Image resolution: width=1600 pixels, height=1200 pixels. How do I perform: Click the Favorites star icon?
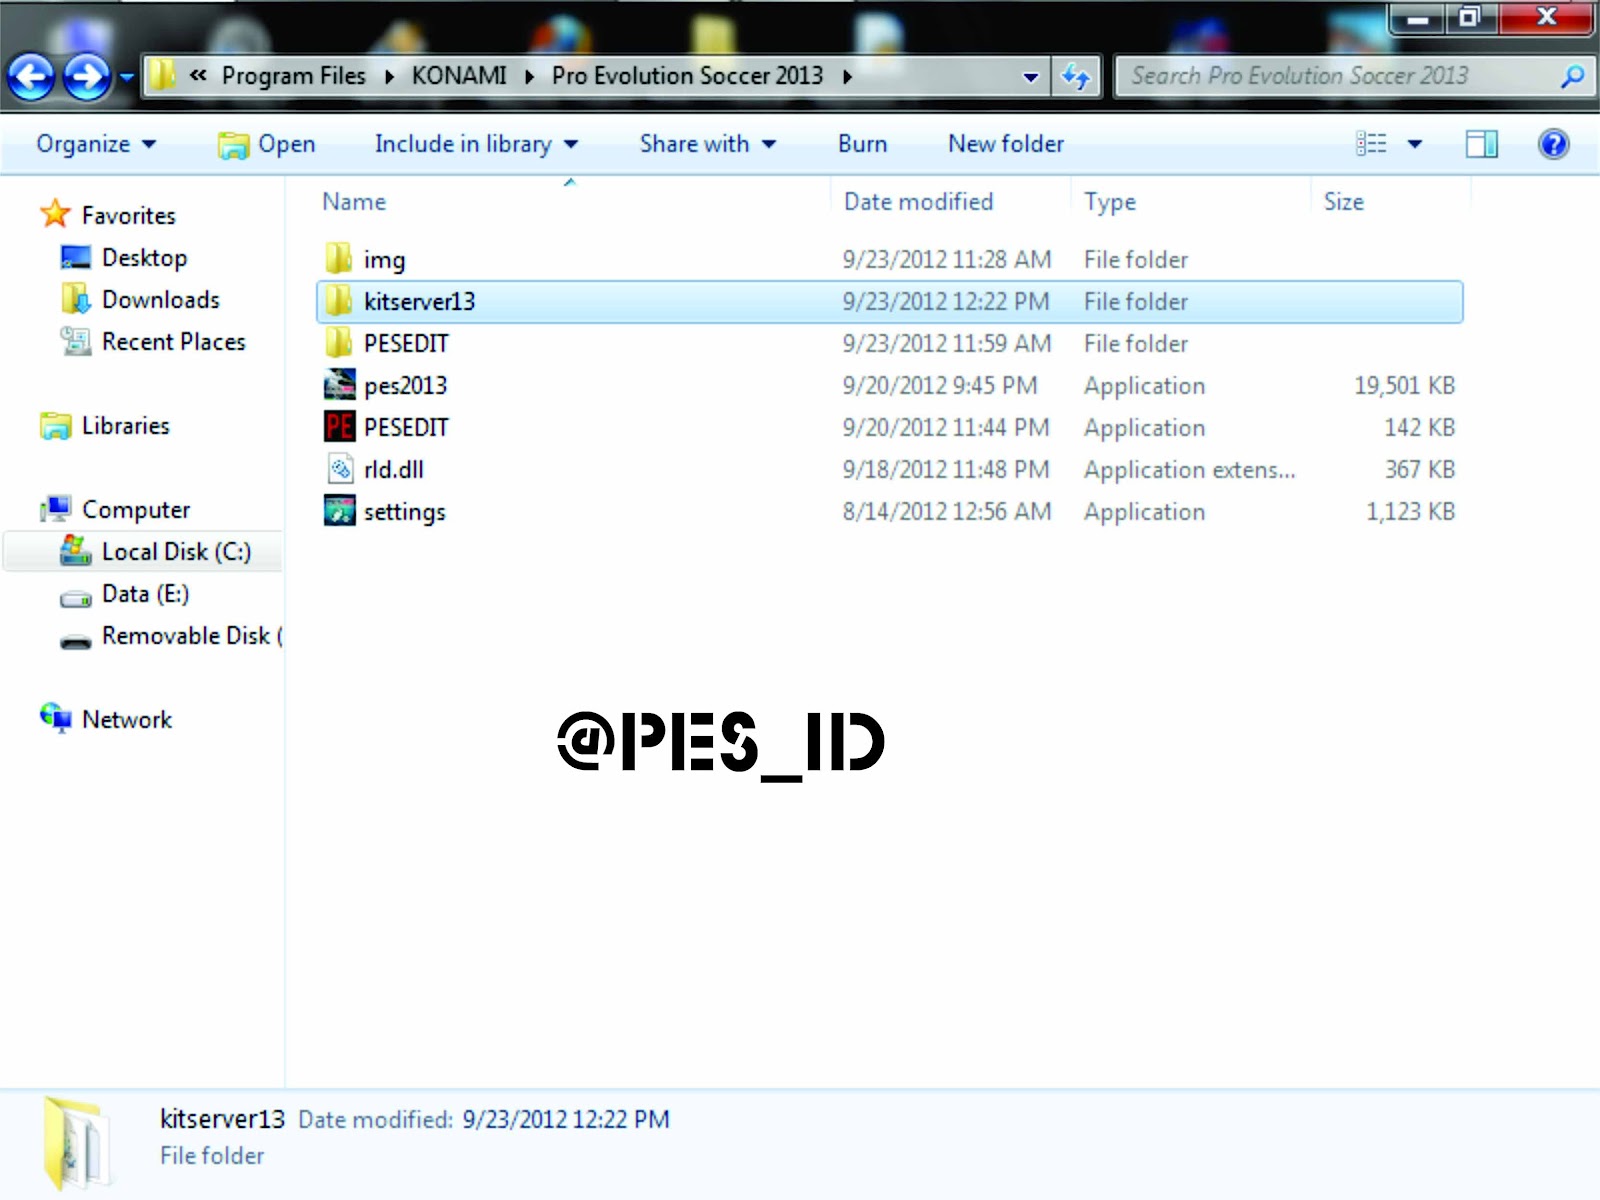(x=55, y=213)
